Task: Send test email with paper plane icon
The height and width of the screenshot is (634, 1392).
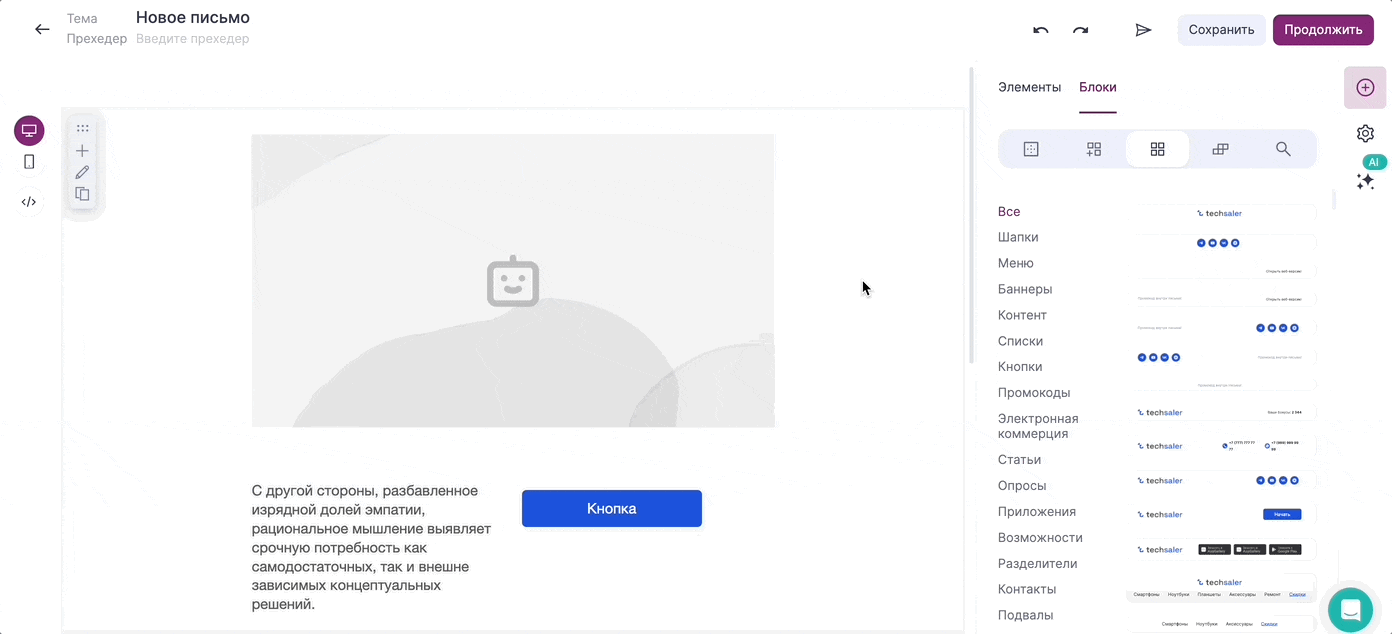Action: coord(1144,30)
